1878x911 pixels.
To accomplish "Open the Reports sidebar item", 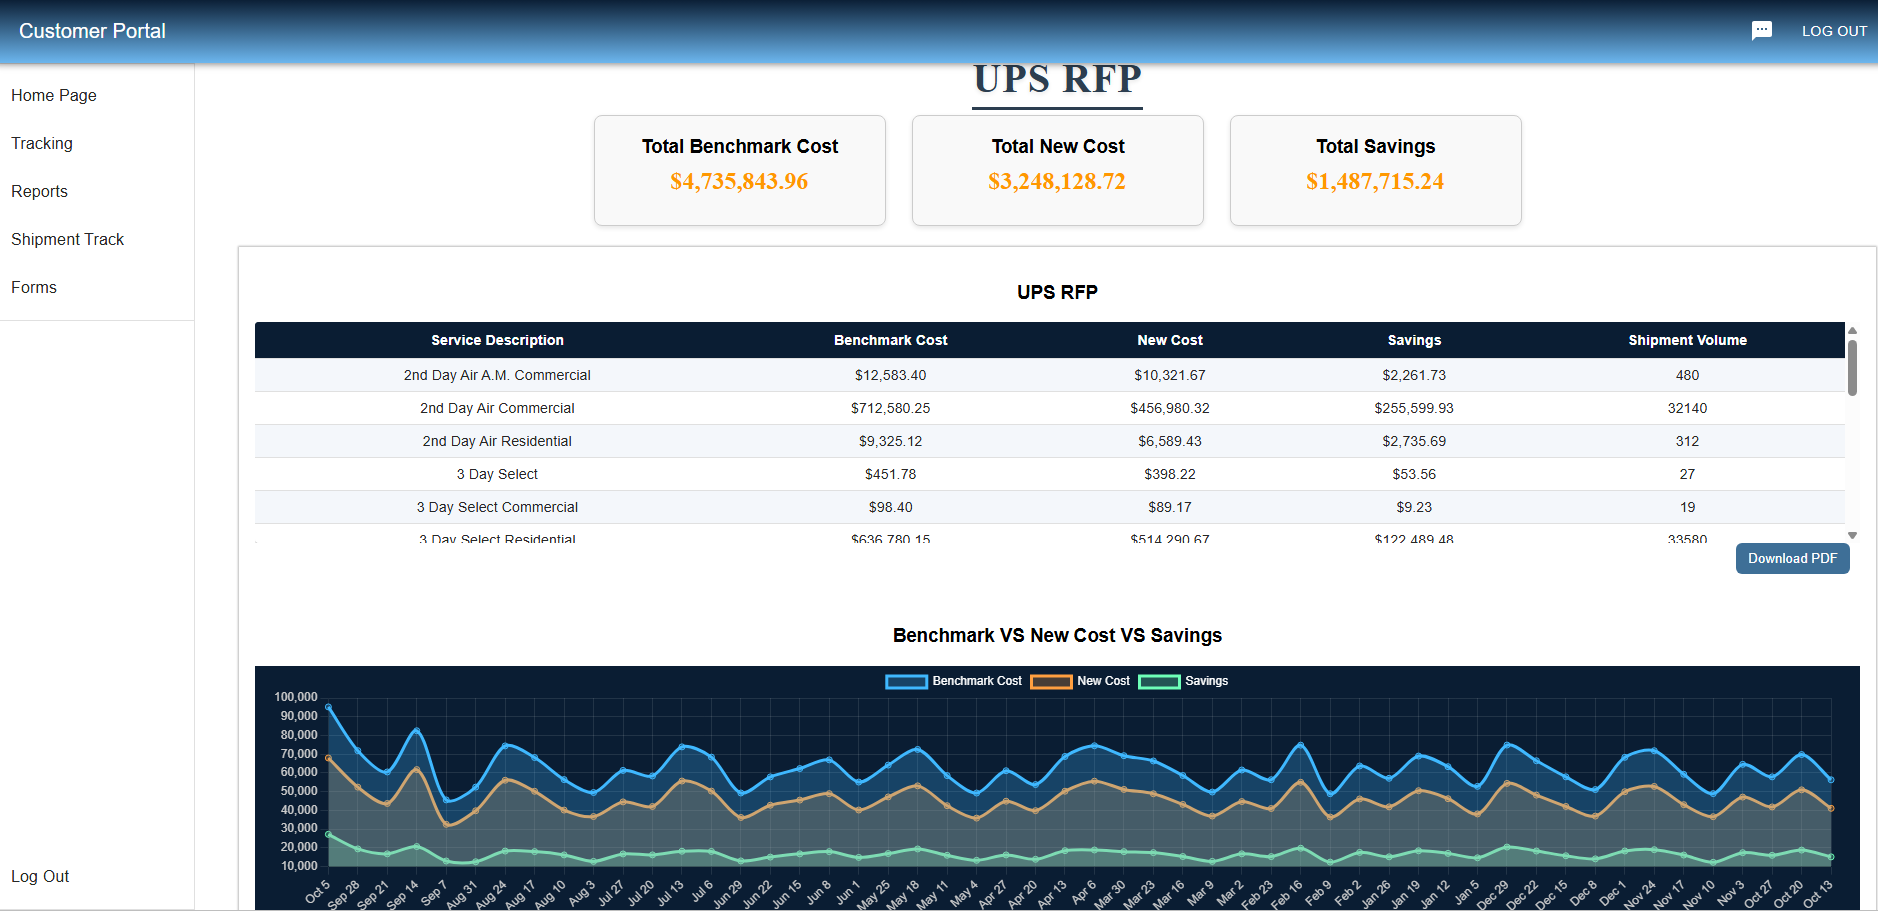I will coord(40,191).
